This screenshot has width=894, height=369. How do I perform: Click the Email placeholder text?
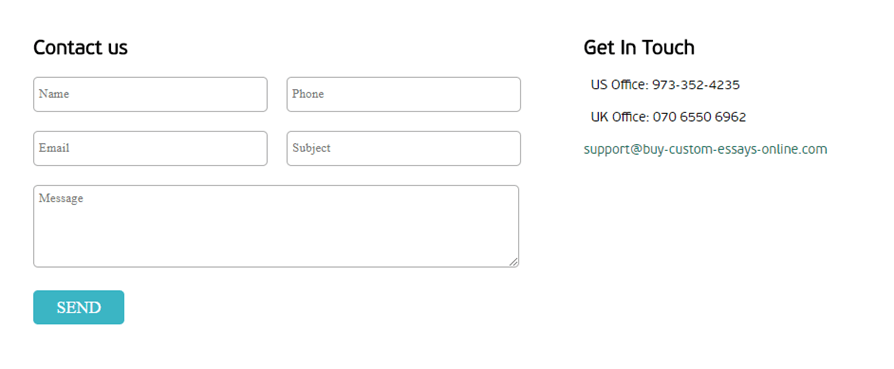54,148
